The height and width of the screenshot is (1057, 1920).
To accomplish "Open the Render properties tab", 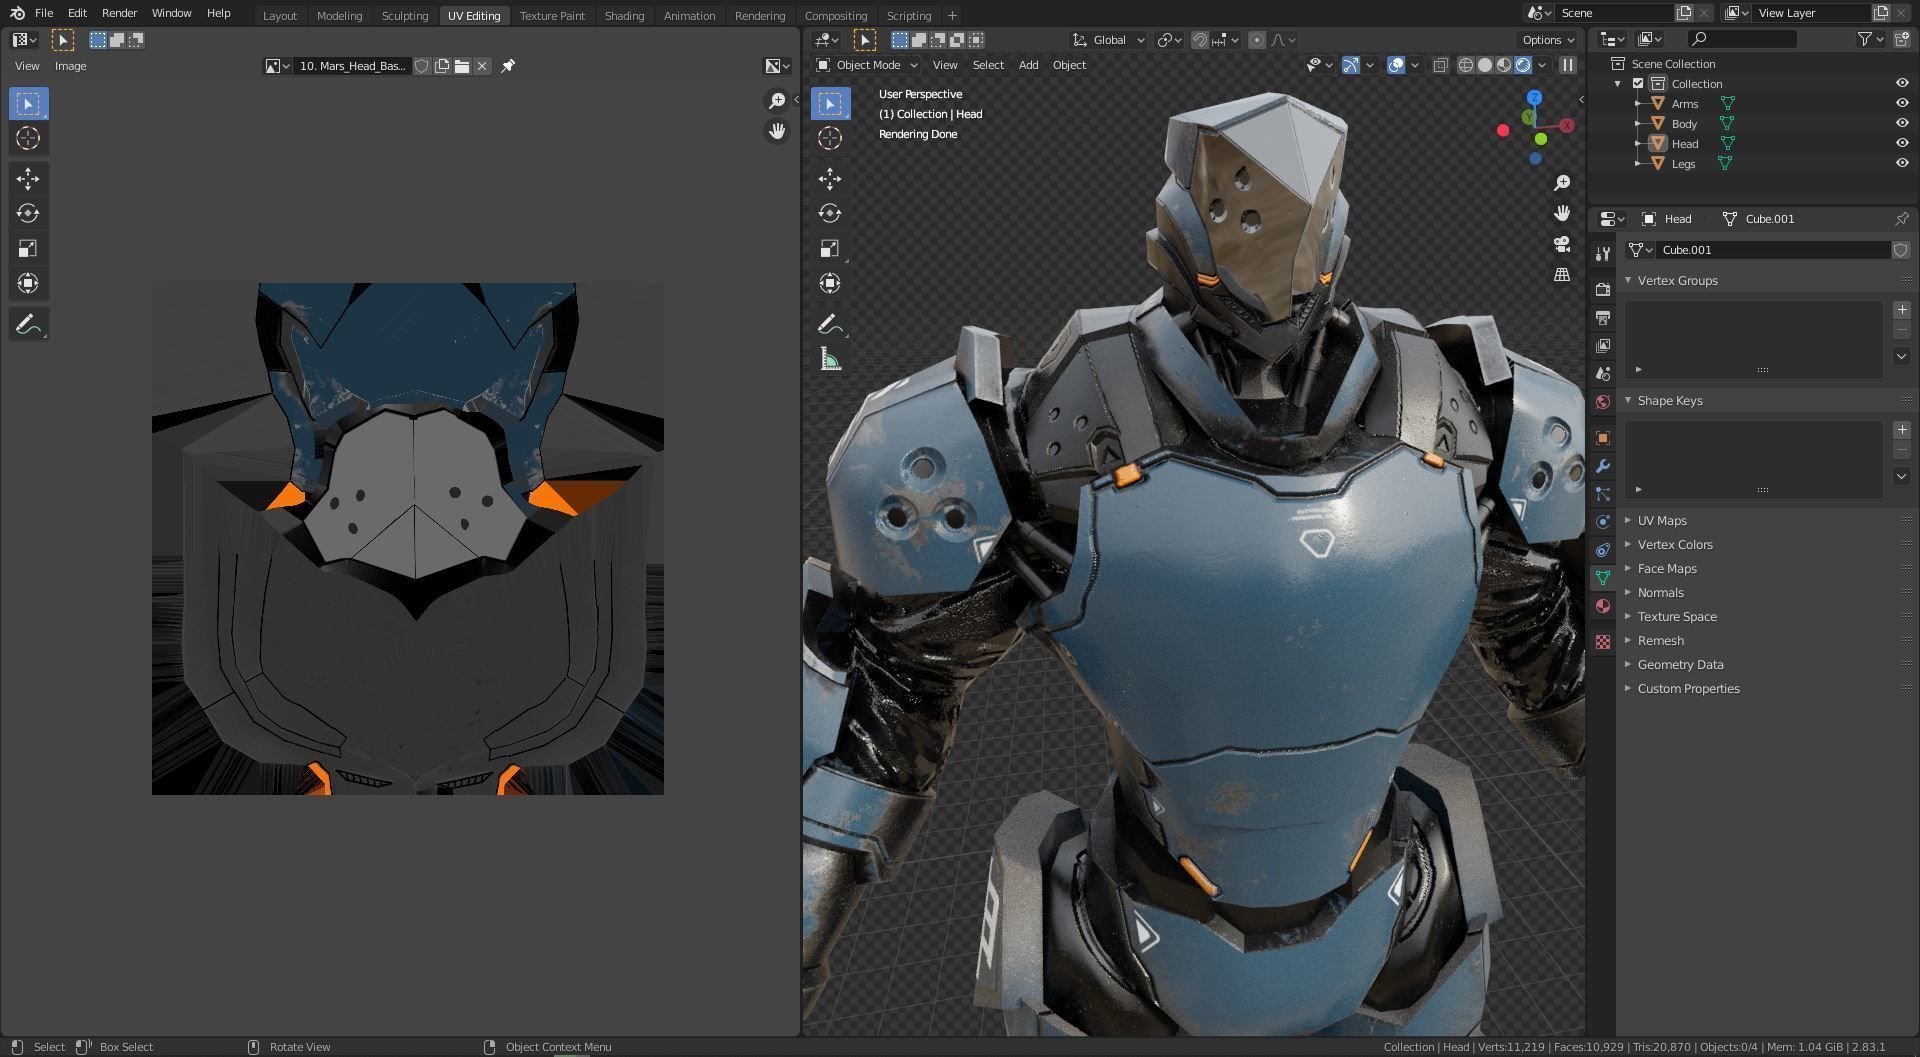I will pyautogui.click(x=1603, y=289).
